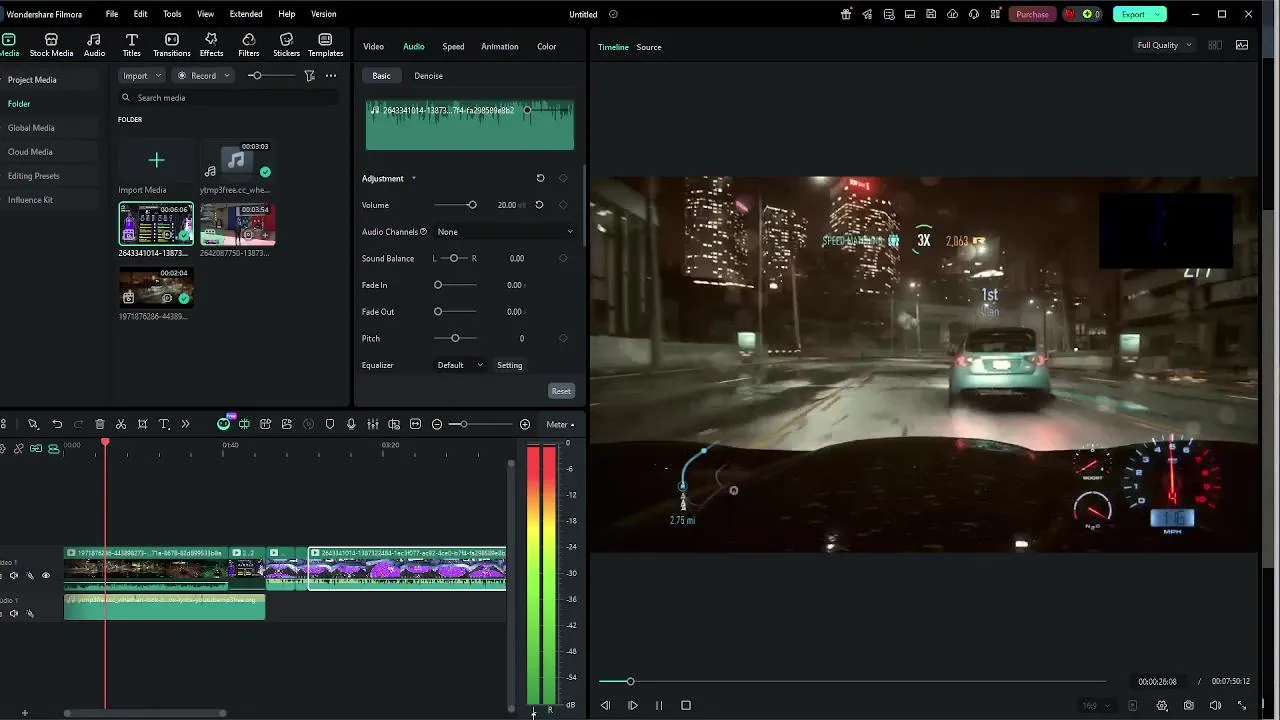Screen dimensions: 1280x720
Task: Click the scissors Split tool in timeline toolbar
Action: pos(121,425)
